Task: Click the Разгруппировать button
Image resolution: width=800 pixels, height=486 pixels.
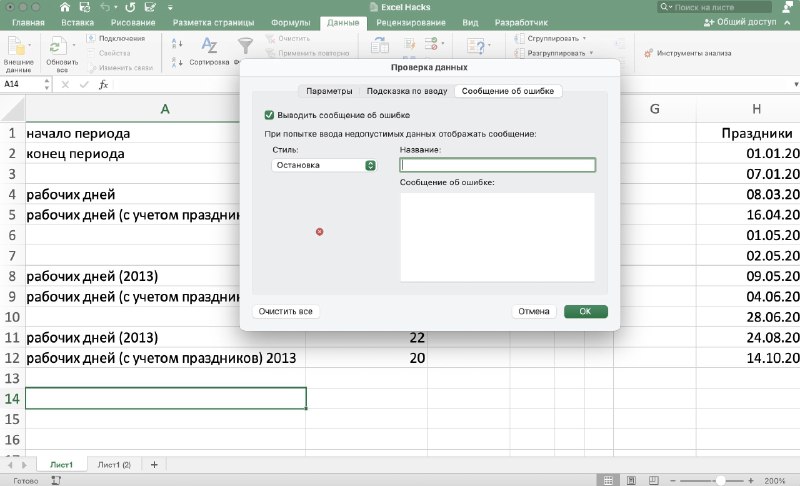Action: [x=550, y=53]
